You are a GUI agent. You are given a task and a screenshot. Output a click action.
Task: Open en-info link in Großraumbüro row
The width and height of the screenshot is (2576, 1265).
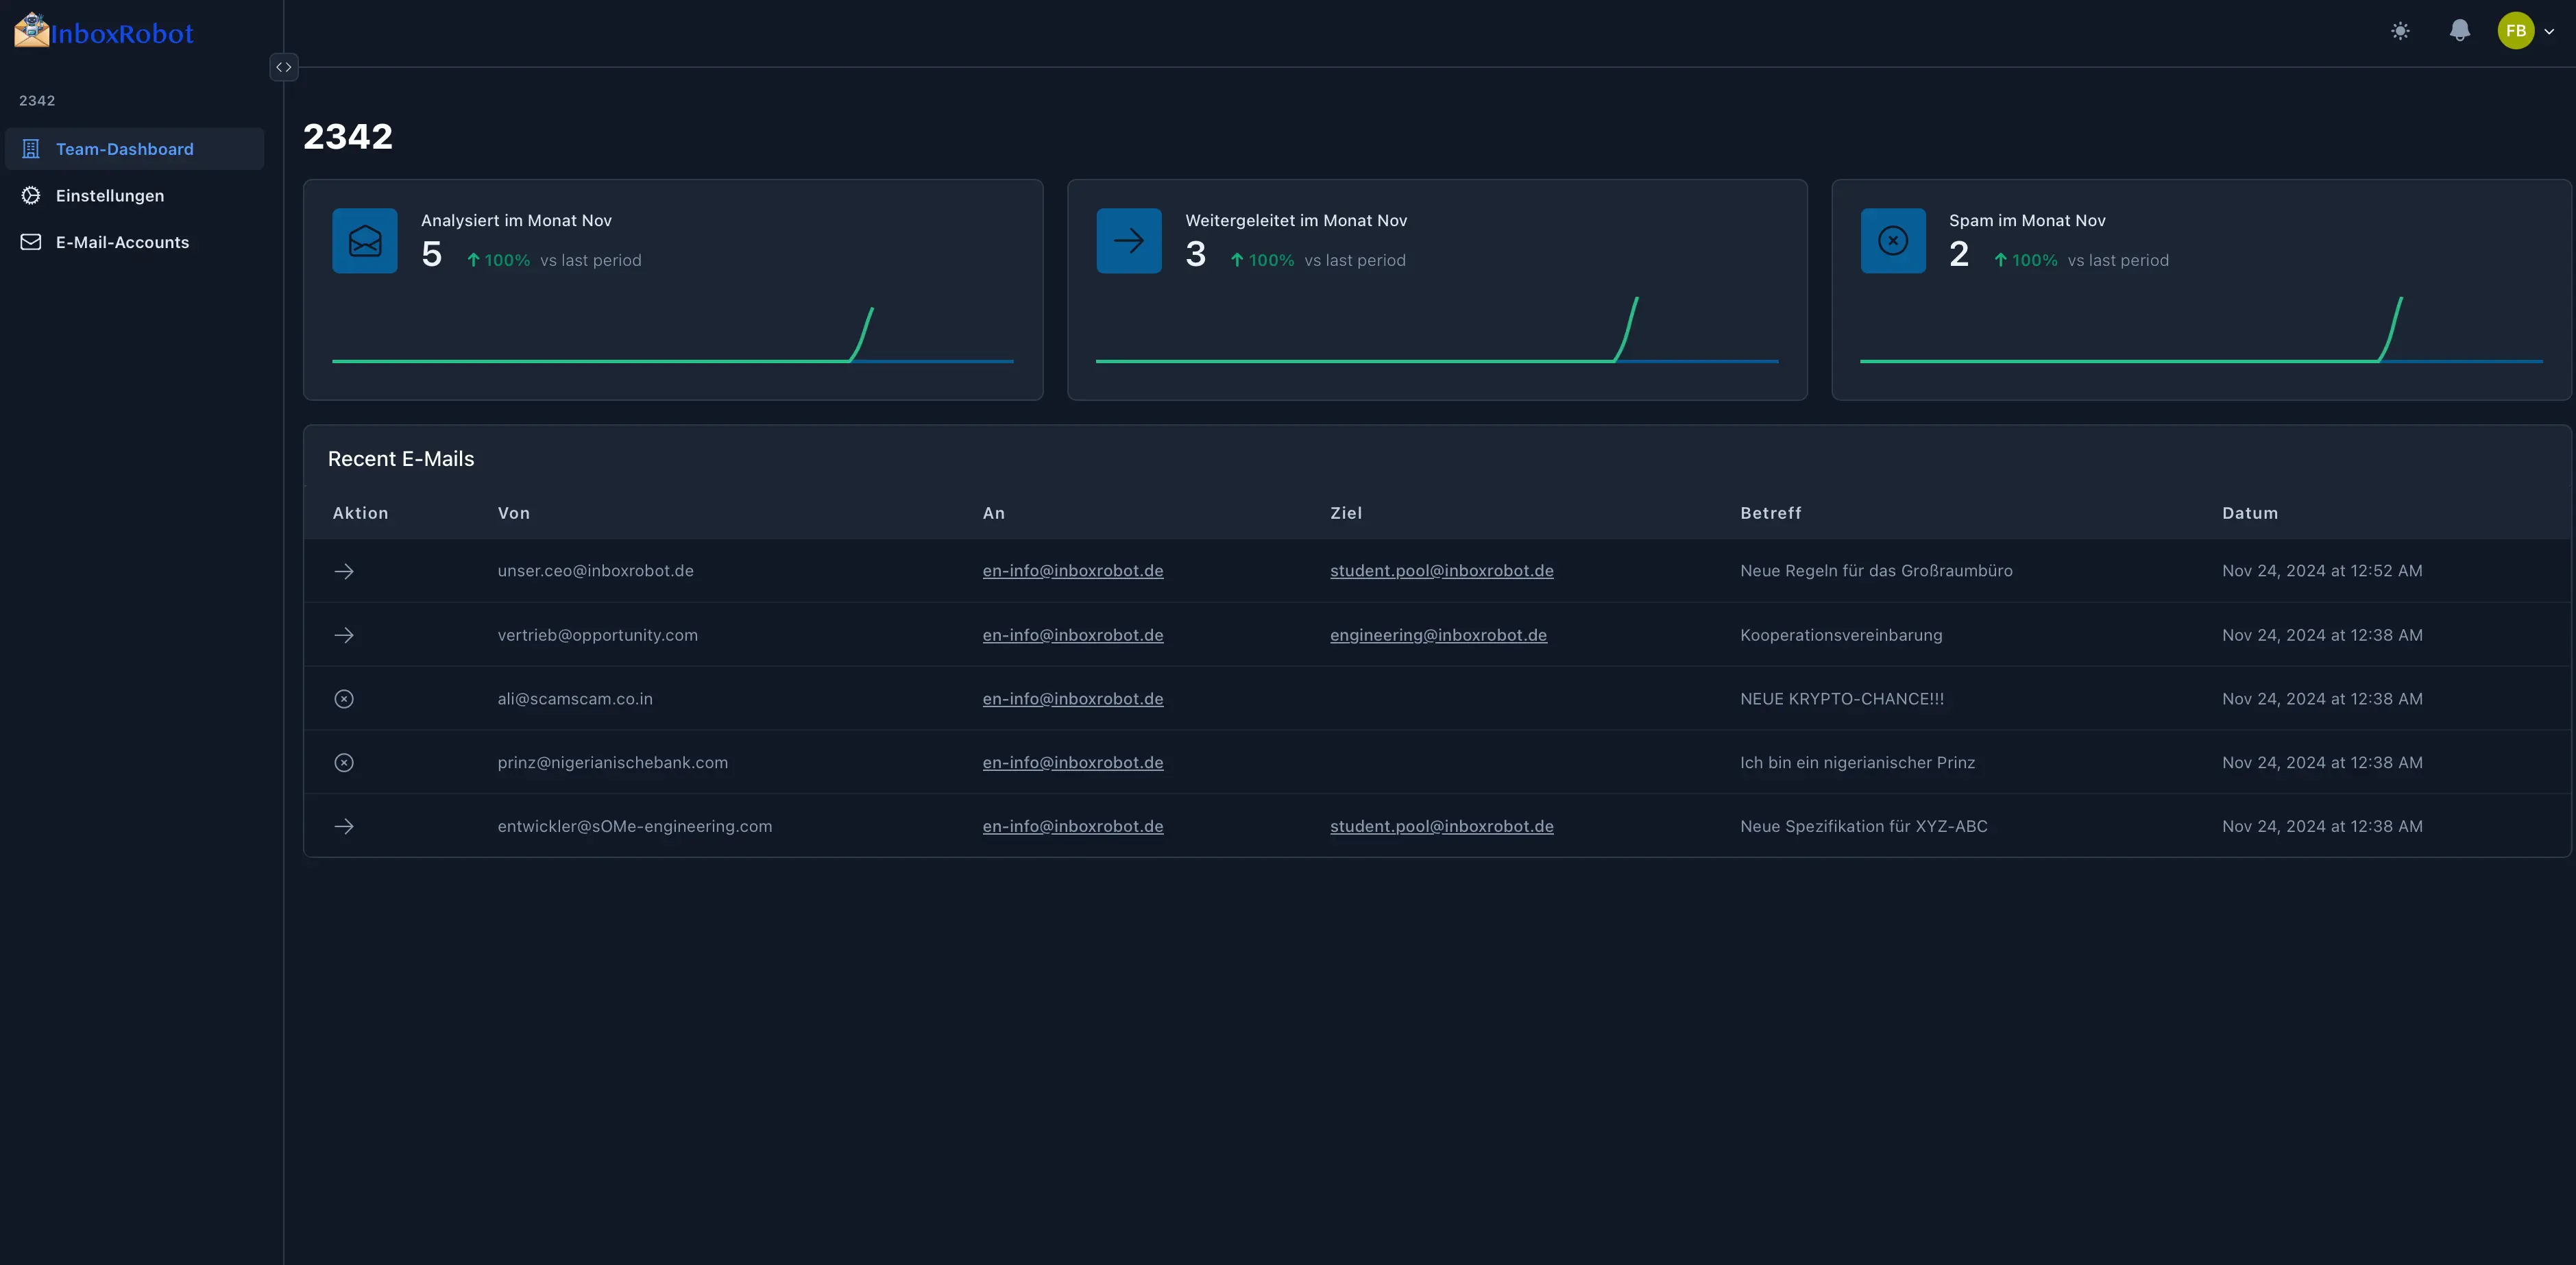coord(1073,571)
